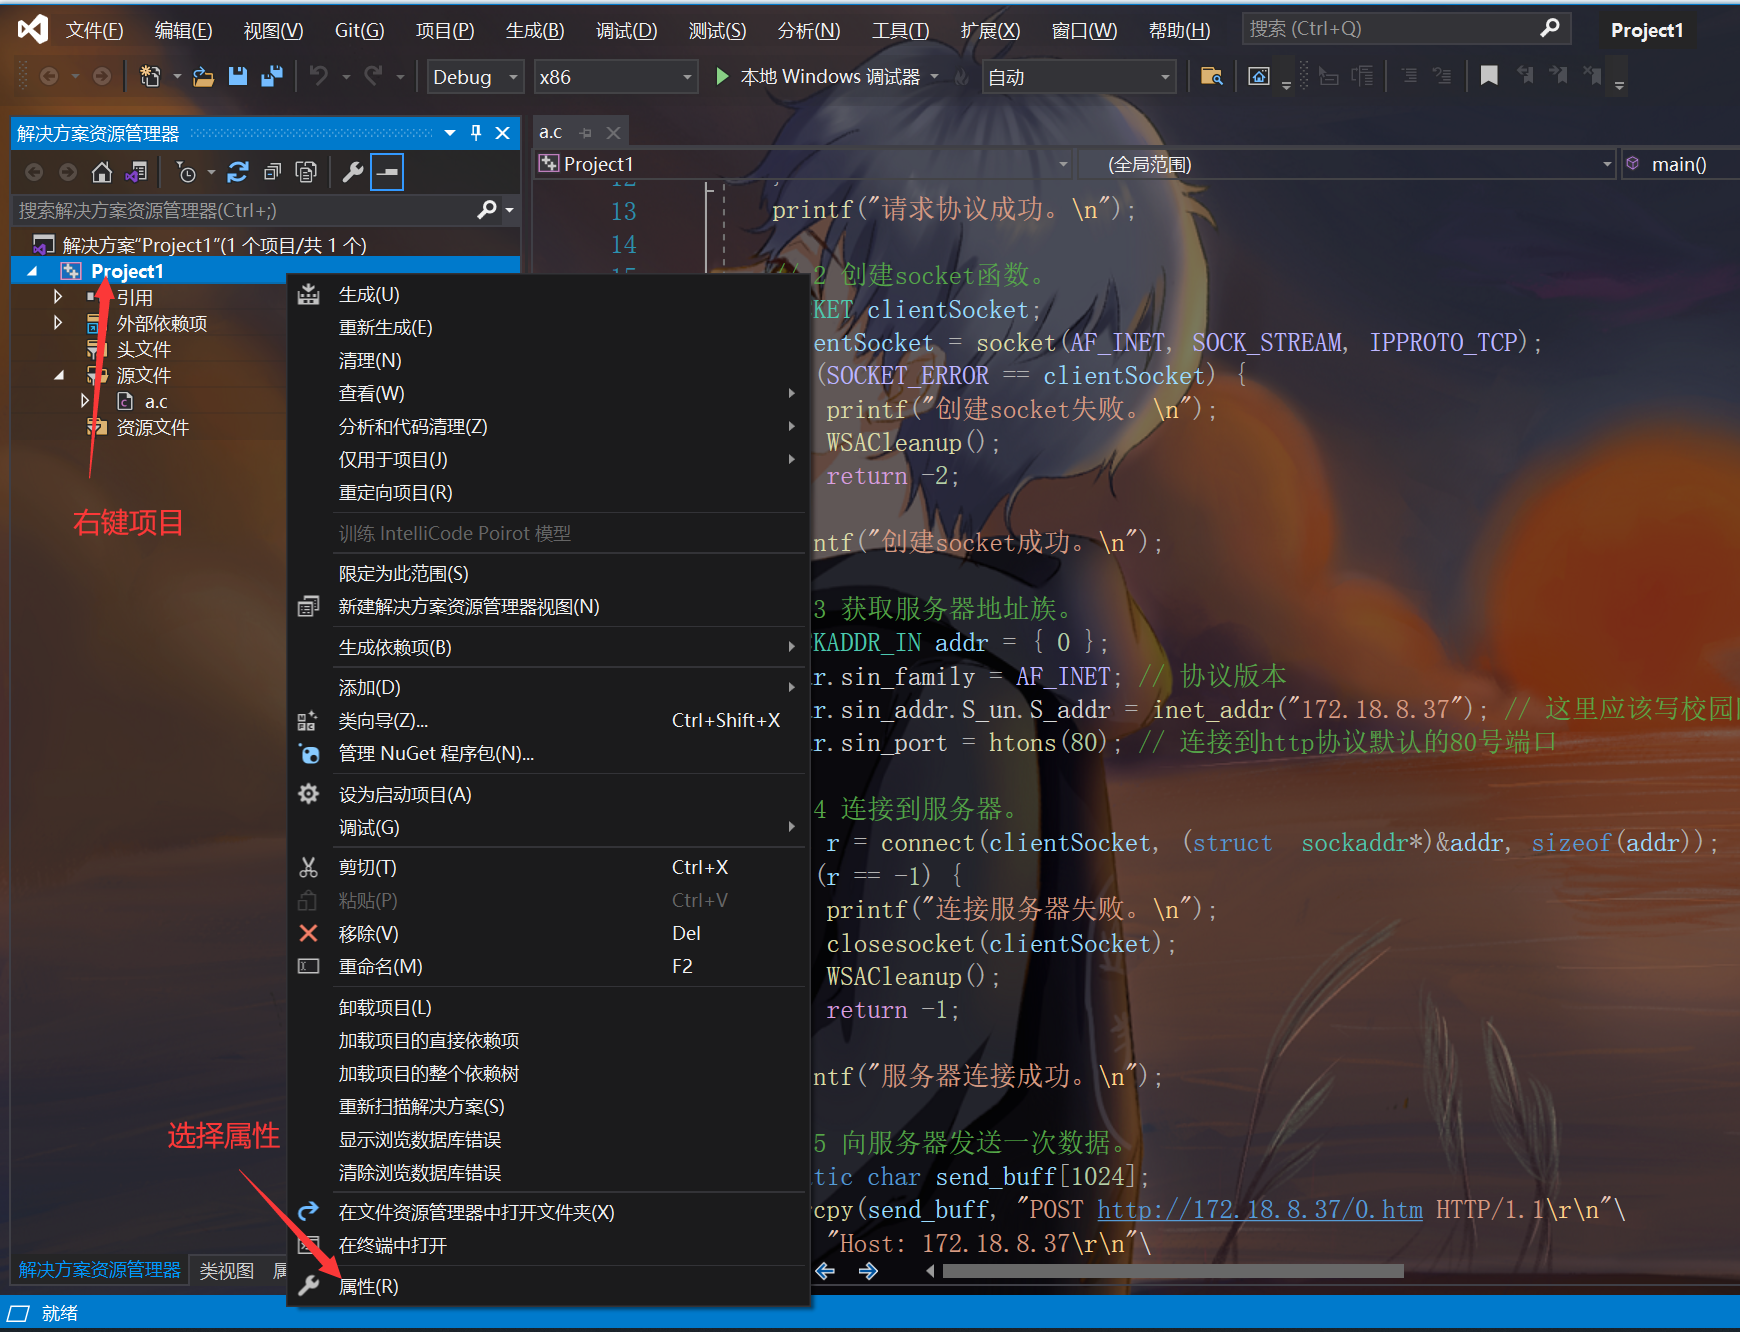Click the Visual Studio logo icon
The image size is (1740, 1332).
click(x=32, y=29)
